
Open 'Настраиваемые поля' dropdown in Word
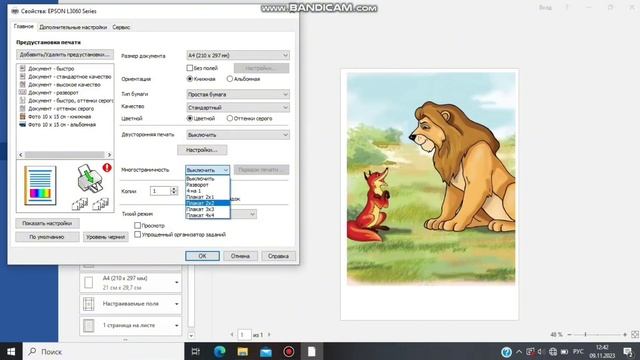point(176,304)
